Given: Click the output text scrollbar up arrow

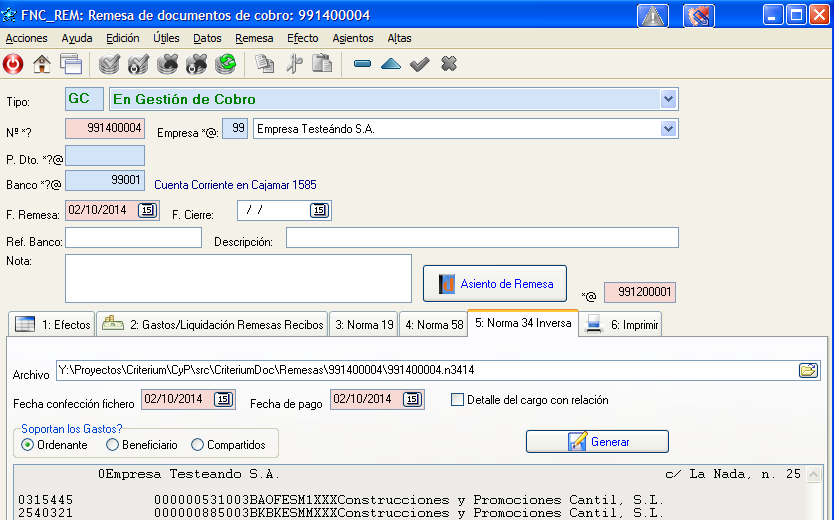Looking at the screenshot, I should tap(813, 474).
